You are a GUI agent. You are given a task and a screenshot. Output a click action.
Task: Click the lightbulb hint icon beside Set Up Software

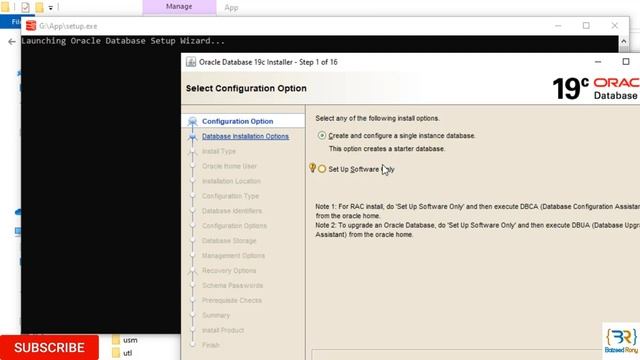[312, 168]
